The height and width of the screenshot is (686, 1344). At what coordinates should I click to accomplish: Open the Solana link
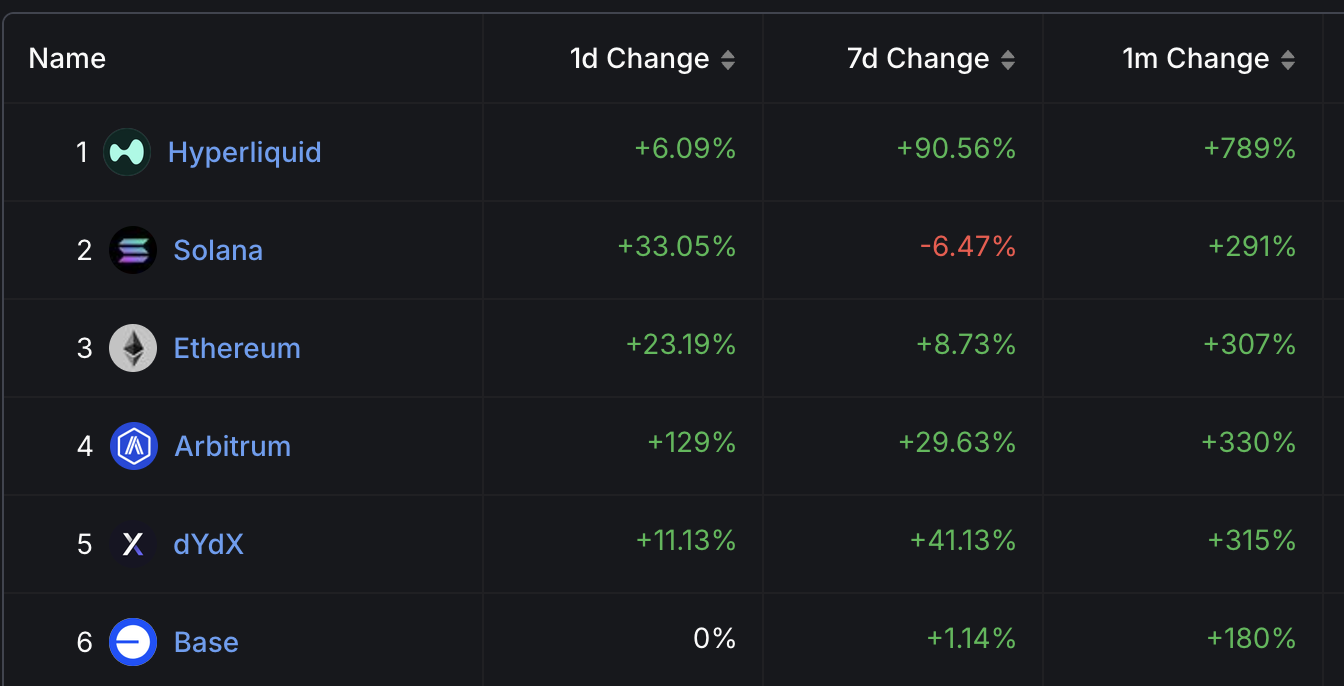click(x=218, y=250)
